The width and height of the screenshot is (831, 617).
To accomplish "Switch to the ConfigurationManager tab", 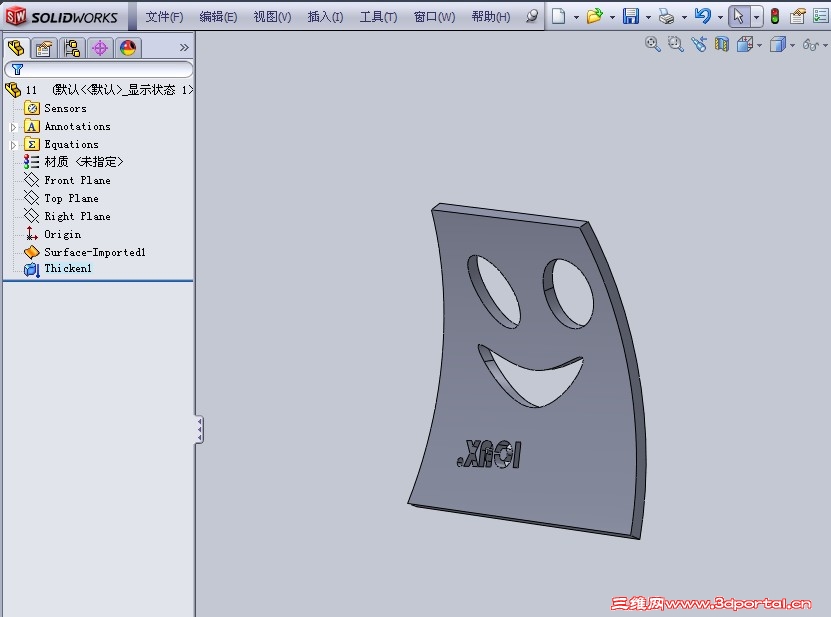I will (x=72, y=48).
